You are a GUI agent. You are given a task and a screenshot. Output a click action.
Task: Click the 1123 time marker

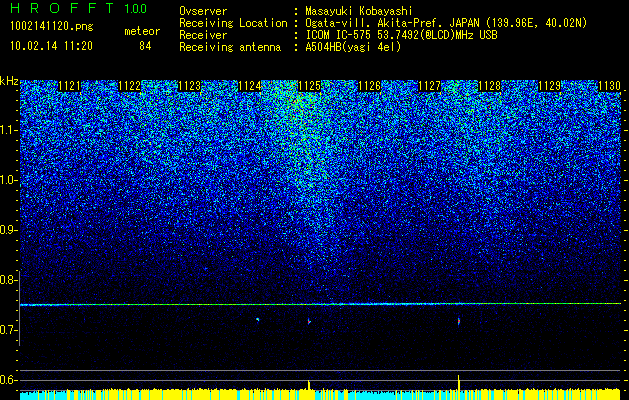(189, 86)
